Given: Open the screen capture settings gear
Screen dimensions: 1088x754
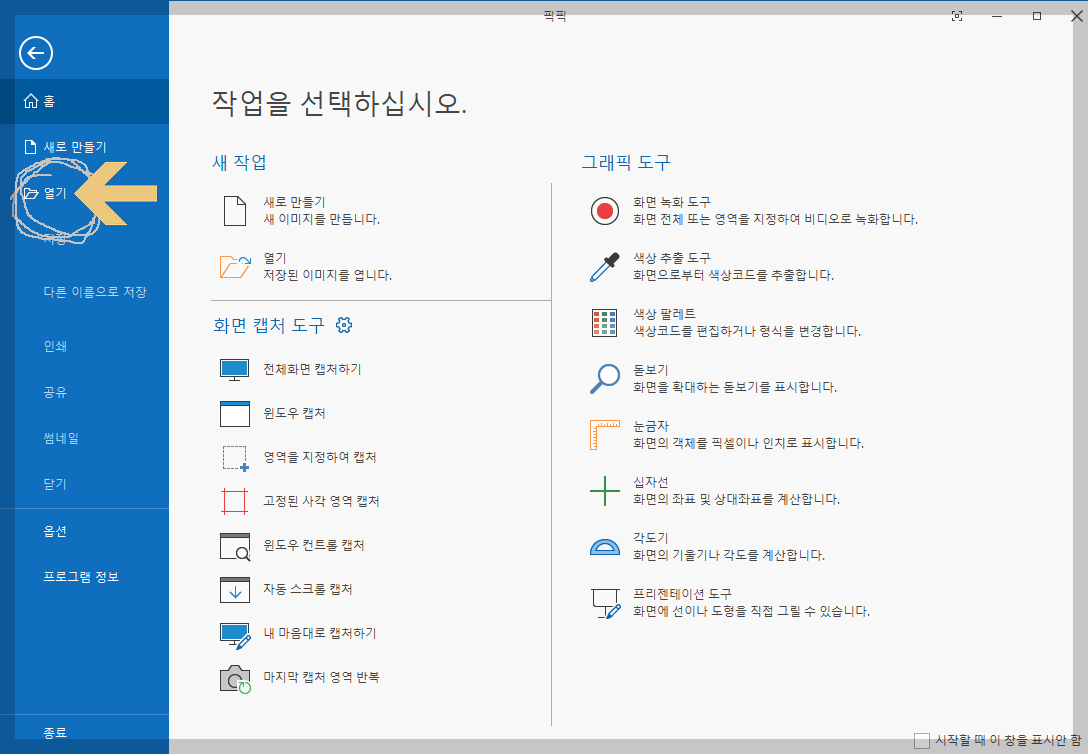Looking at the screenshot, I should point(344,325).
